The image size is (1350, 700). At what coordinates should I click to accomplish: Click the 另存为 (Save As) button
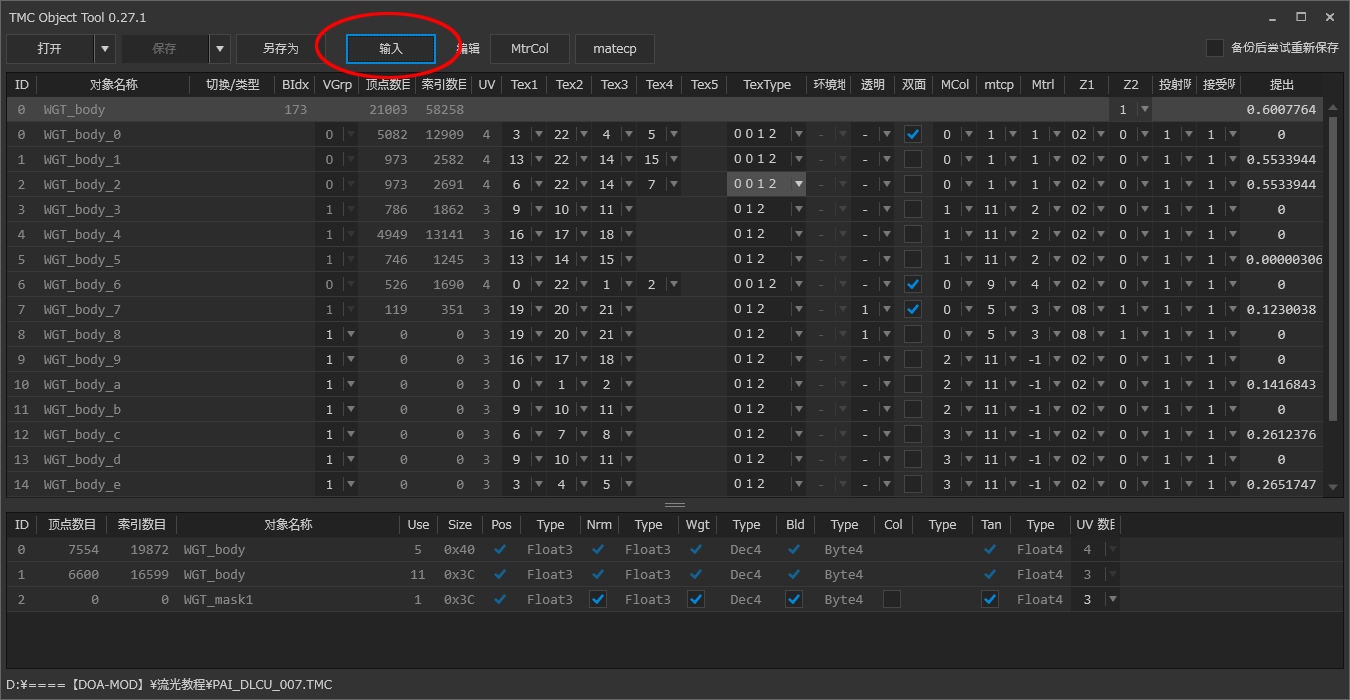tap(281, 48)
